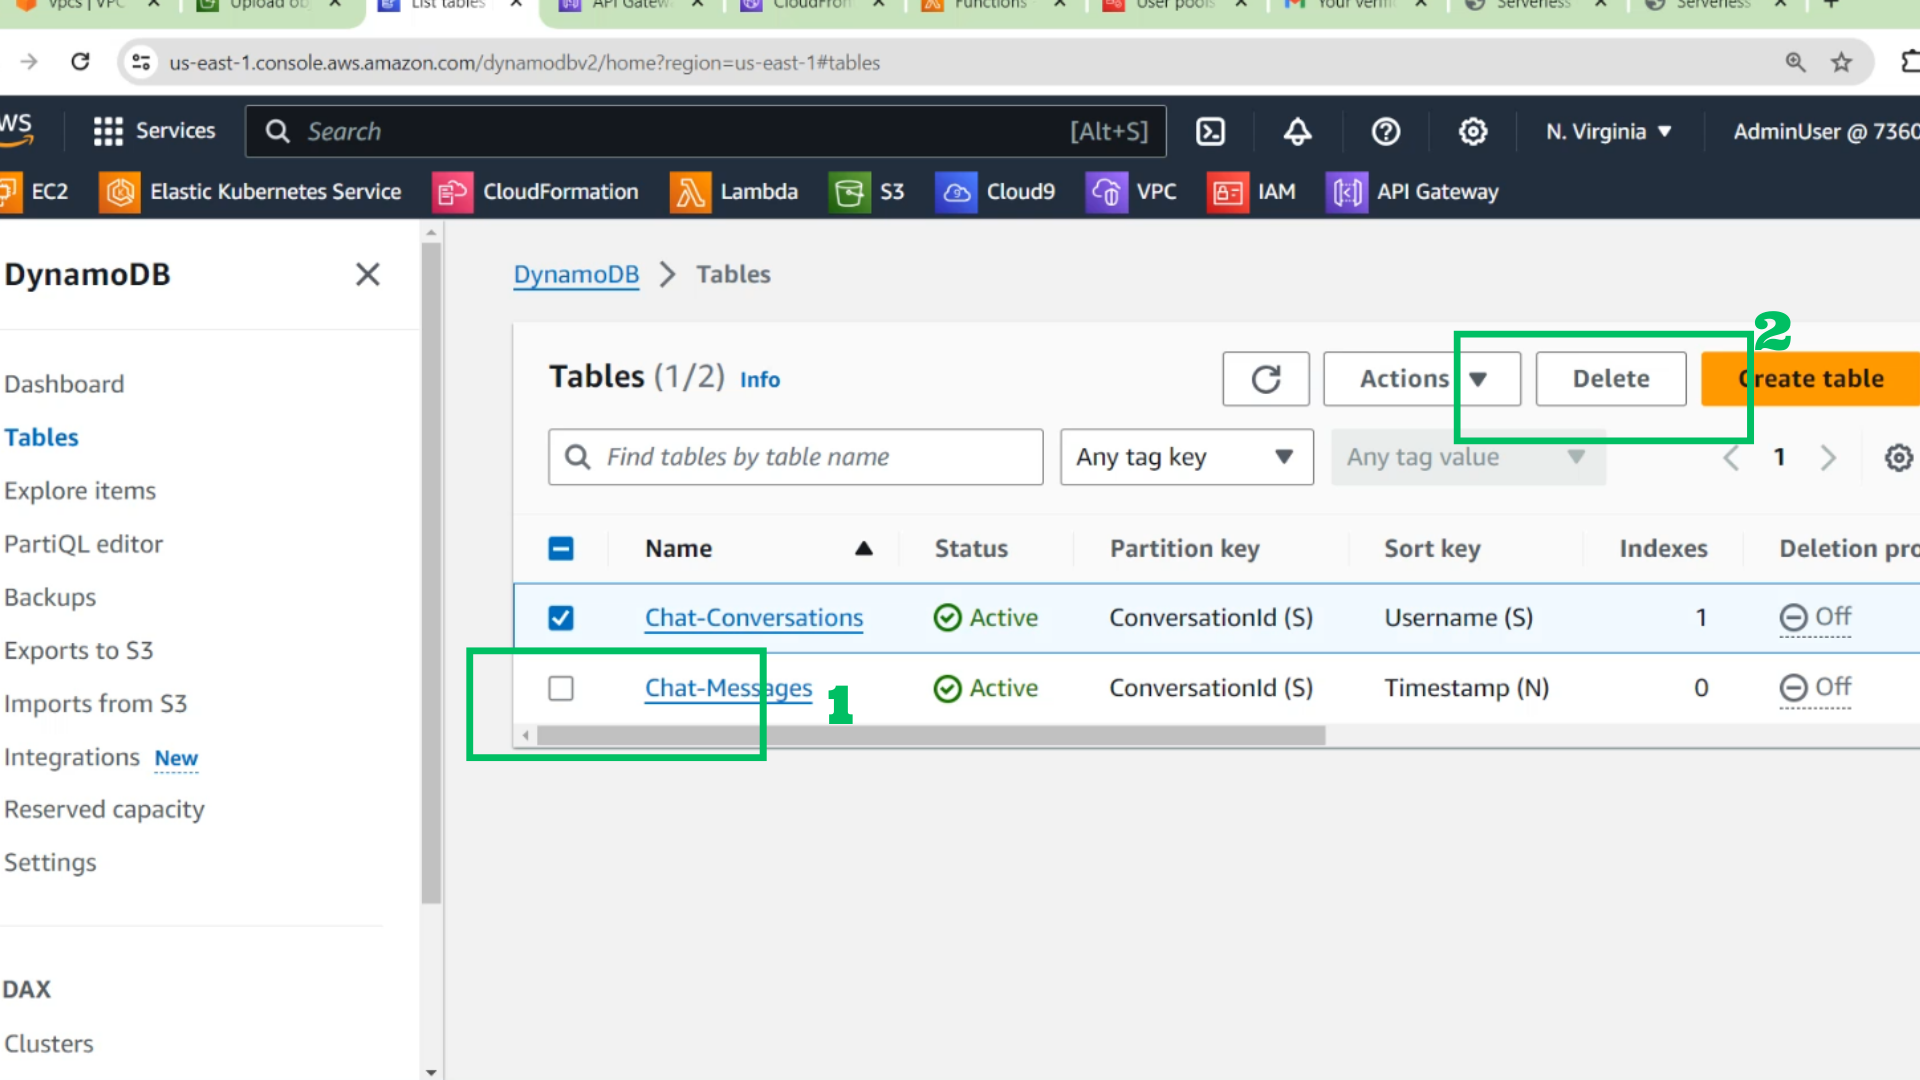Open the Chat-Messages table link

pos(728,688)
